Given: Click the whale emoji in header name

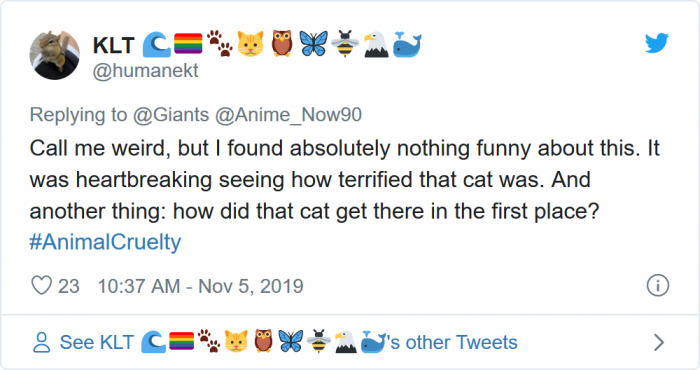Looking at the screenshot, I should [407, 44].
